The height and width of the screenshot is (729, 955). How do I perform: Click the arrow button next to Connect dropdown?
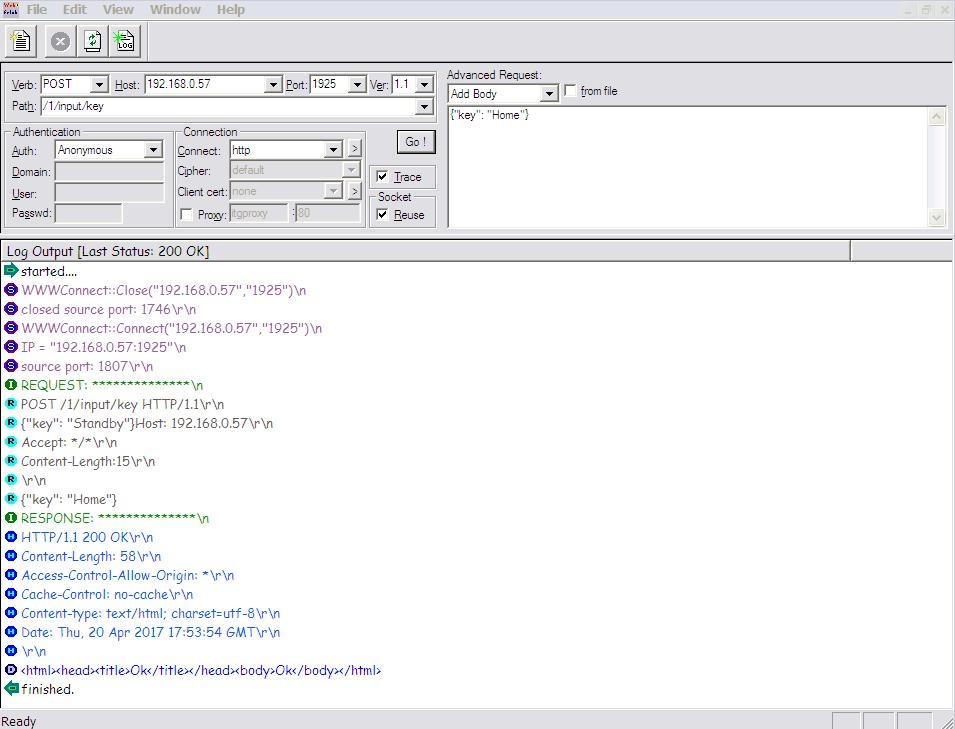point(353,150)
